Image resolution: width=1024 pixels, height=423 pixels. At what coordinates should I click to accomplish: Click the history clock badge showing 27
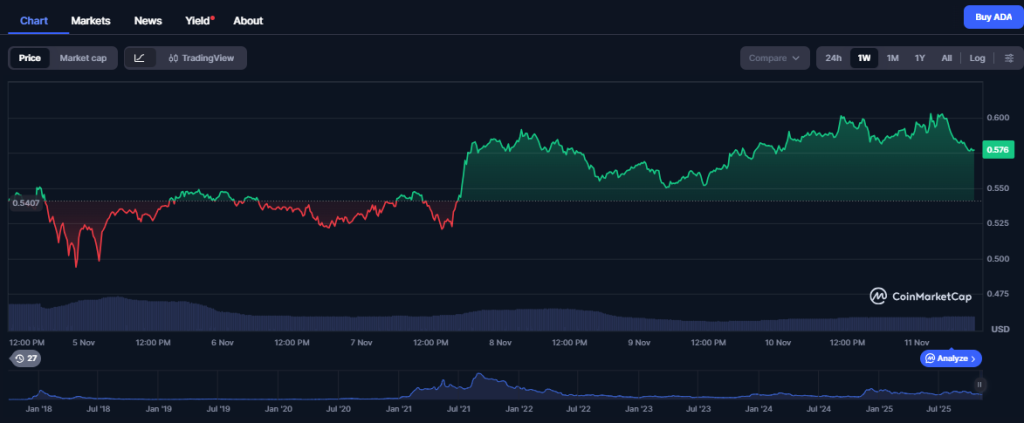click(x=25, y=358)
